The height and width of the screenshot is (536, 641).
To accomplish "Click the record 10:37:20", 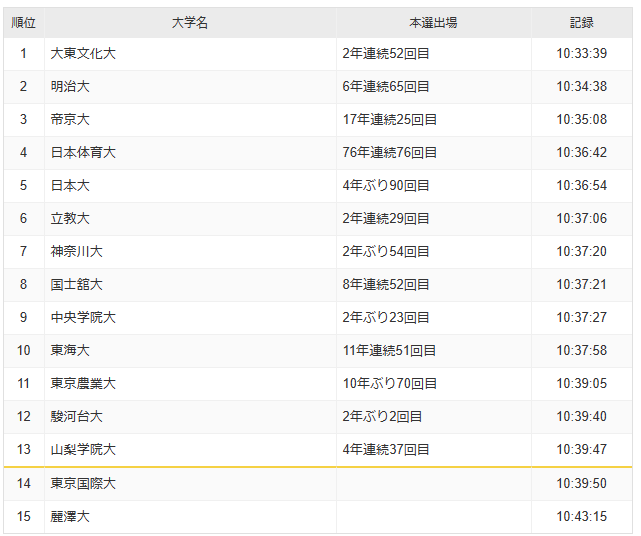I will click(582, 252).
